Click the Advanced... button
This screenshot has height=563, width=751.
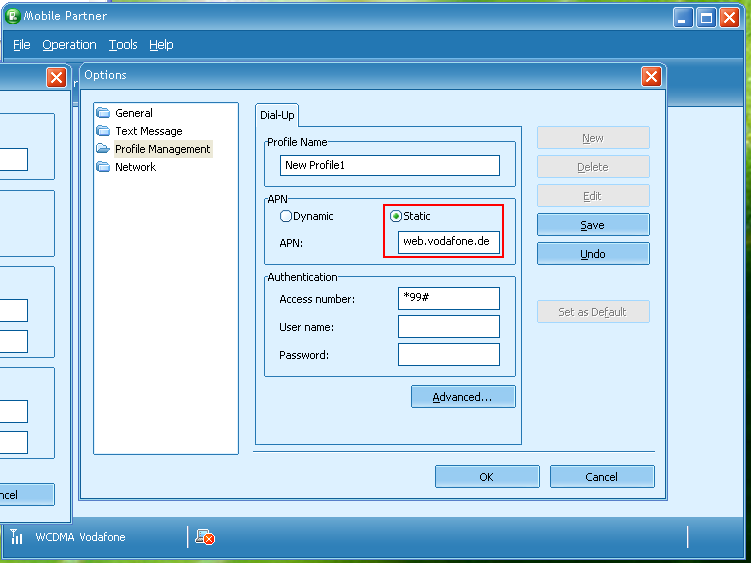coord(463,397)
